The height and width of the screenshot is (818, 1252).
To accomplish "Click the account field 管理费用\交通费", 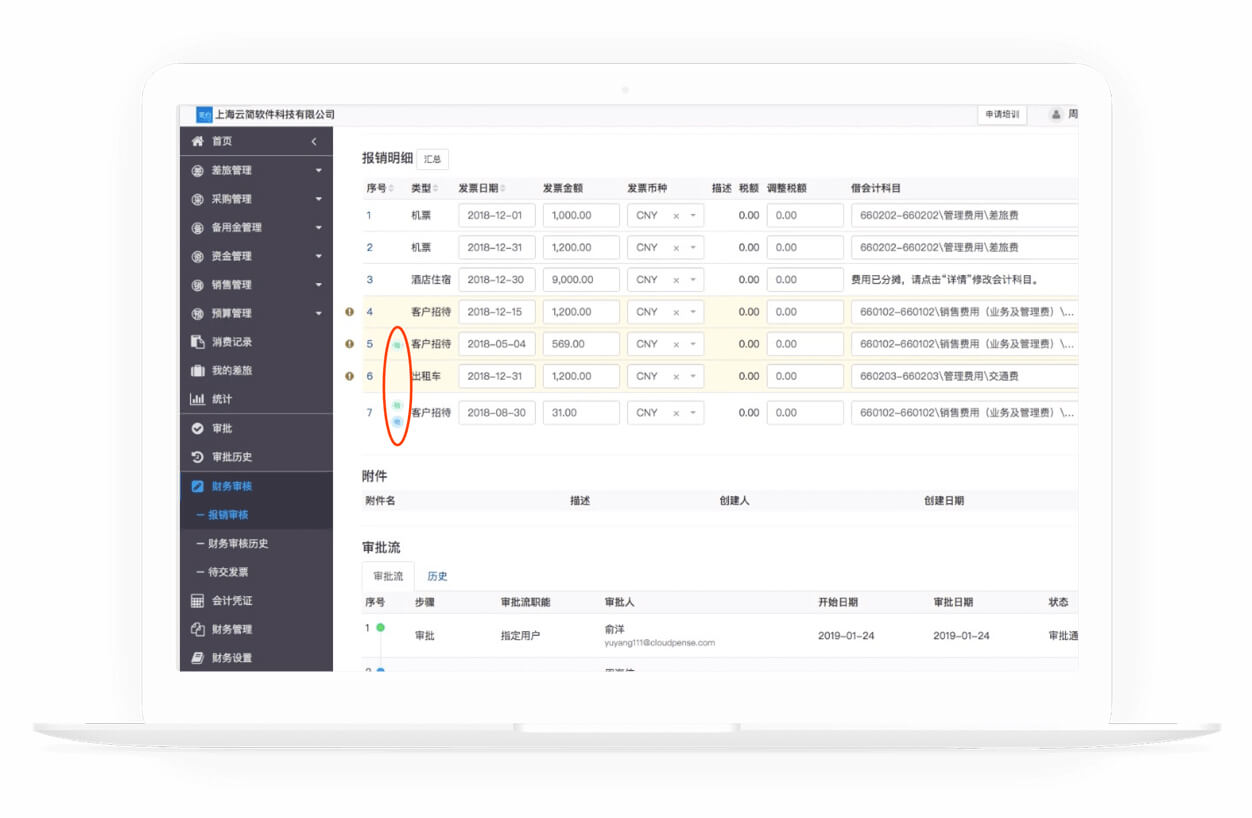I will coord(965,376).
